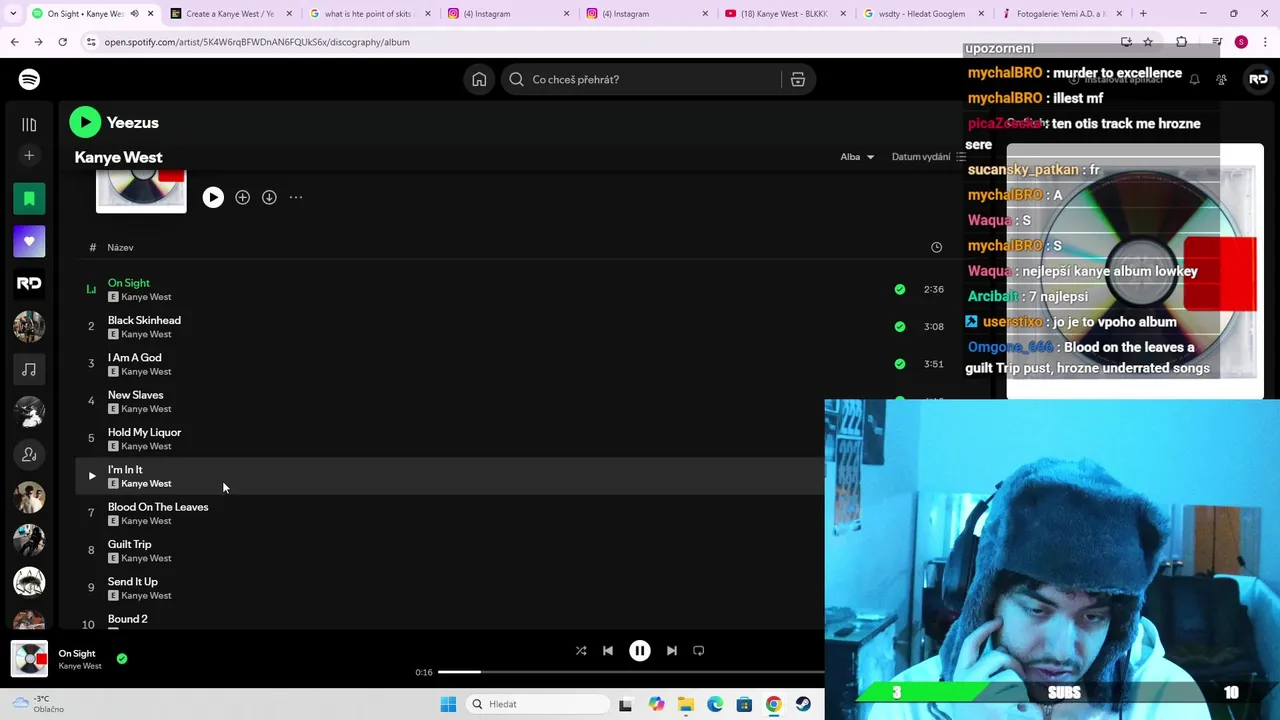Download the Yeezus album
Image resolution: width=1280 pixels, height=720 pixels.
coord(269,197)
